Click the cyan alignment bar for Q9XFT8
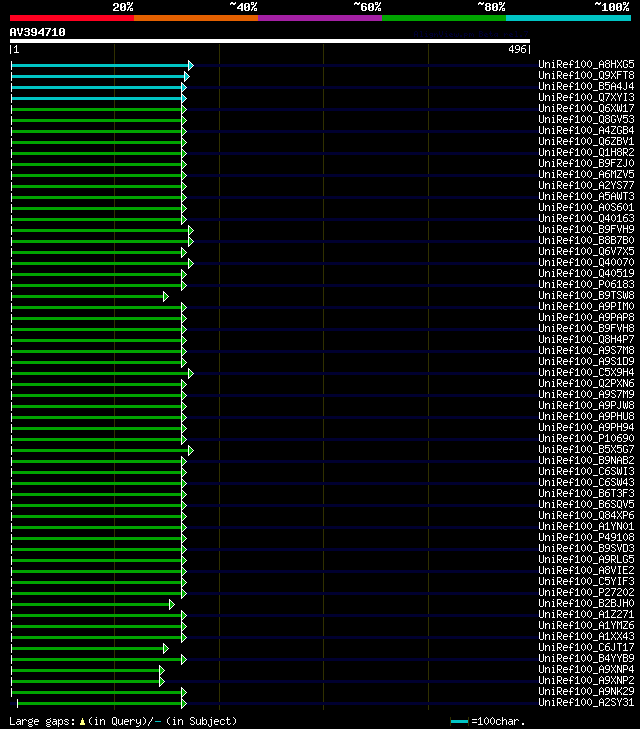This screenshot has width=640, height=729. click(x=98, y=76)
